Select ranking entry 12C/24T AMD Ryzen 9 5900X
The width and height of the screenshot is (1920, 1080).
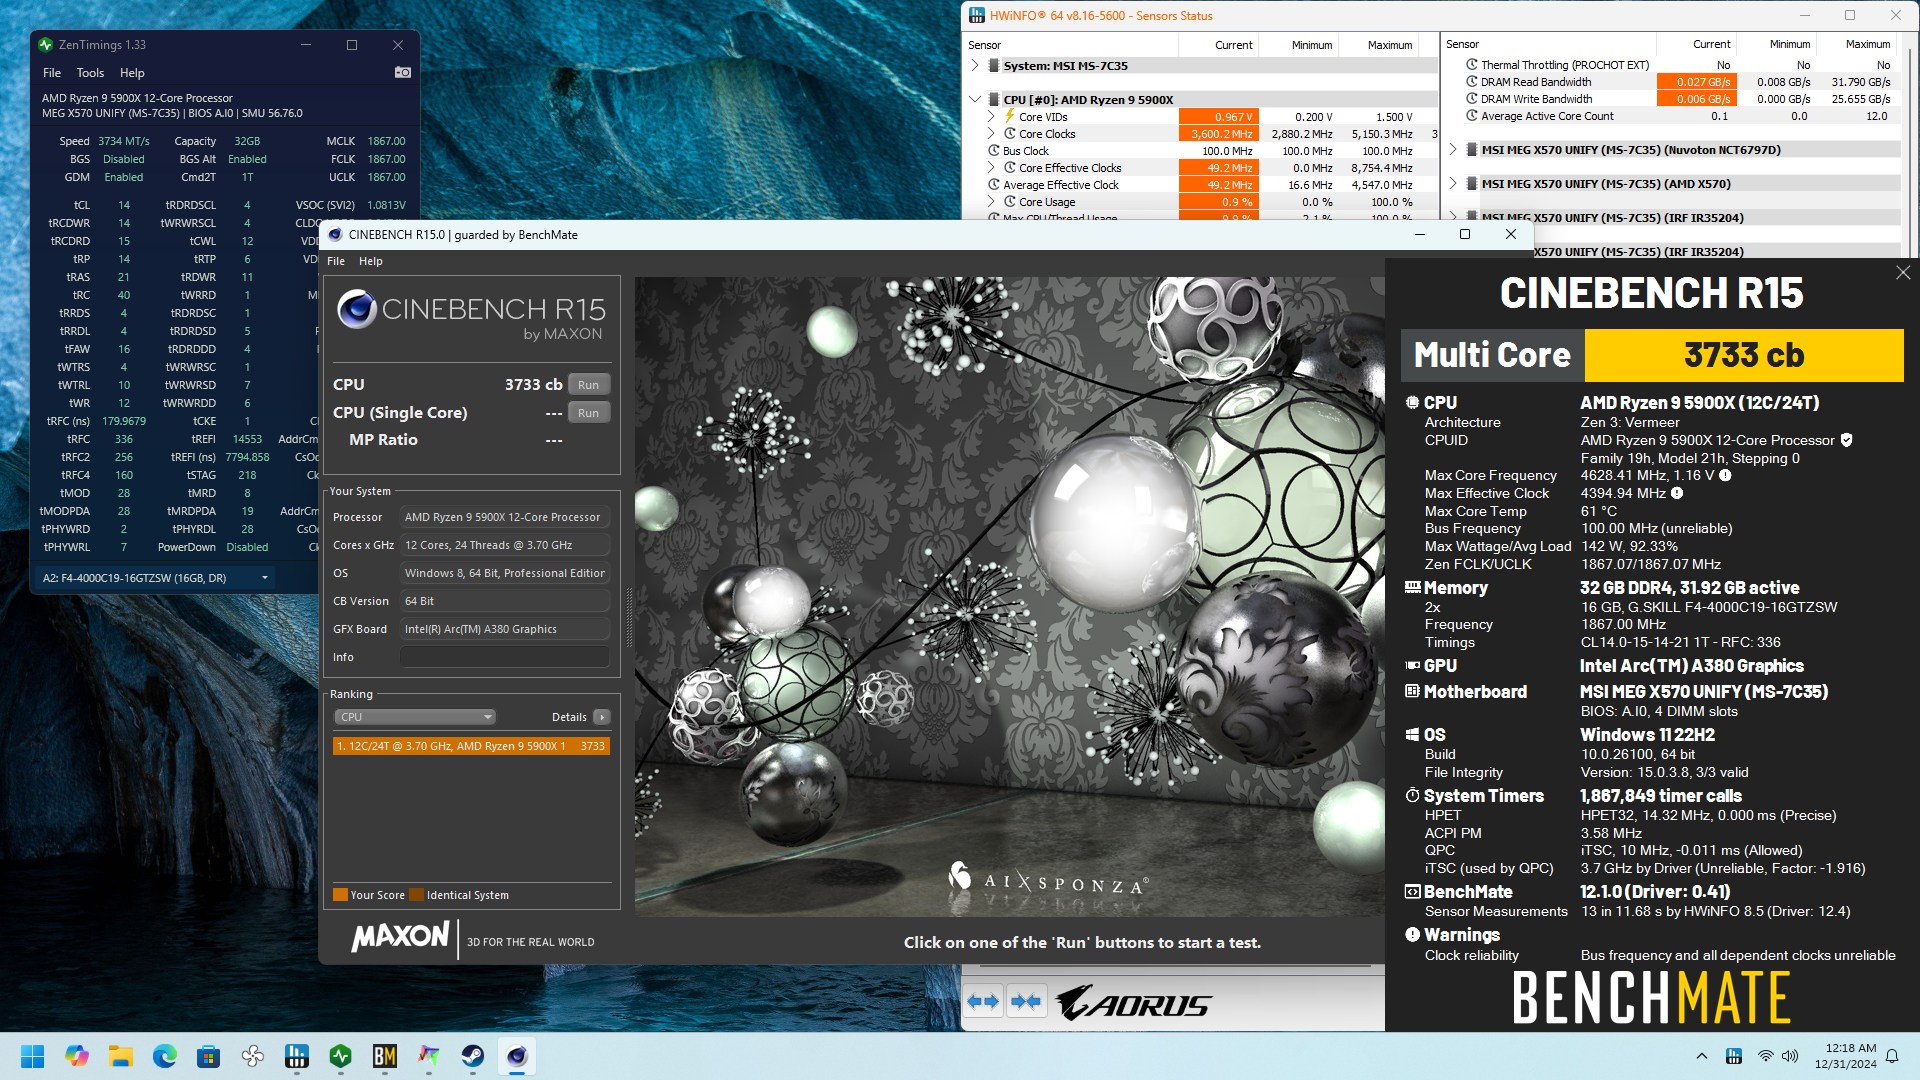click(x=471, y=746)
